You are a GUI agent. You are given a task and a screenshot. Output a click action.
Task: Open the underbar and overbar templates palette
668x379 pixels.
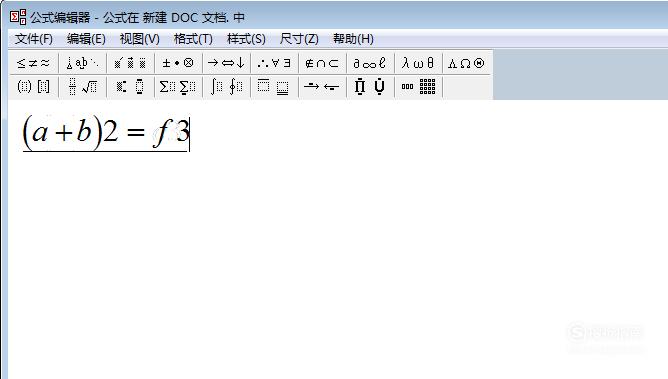tap(274, 87)
